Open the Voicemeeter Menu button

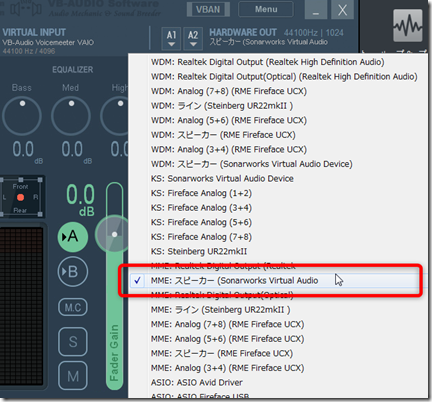pyautogui.click(x=266, y=9)
